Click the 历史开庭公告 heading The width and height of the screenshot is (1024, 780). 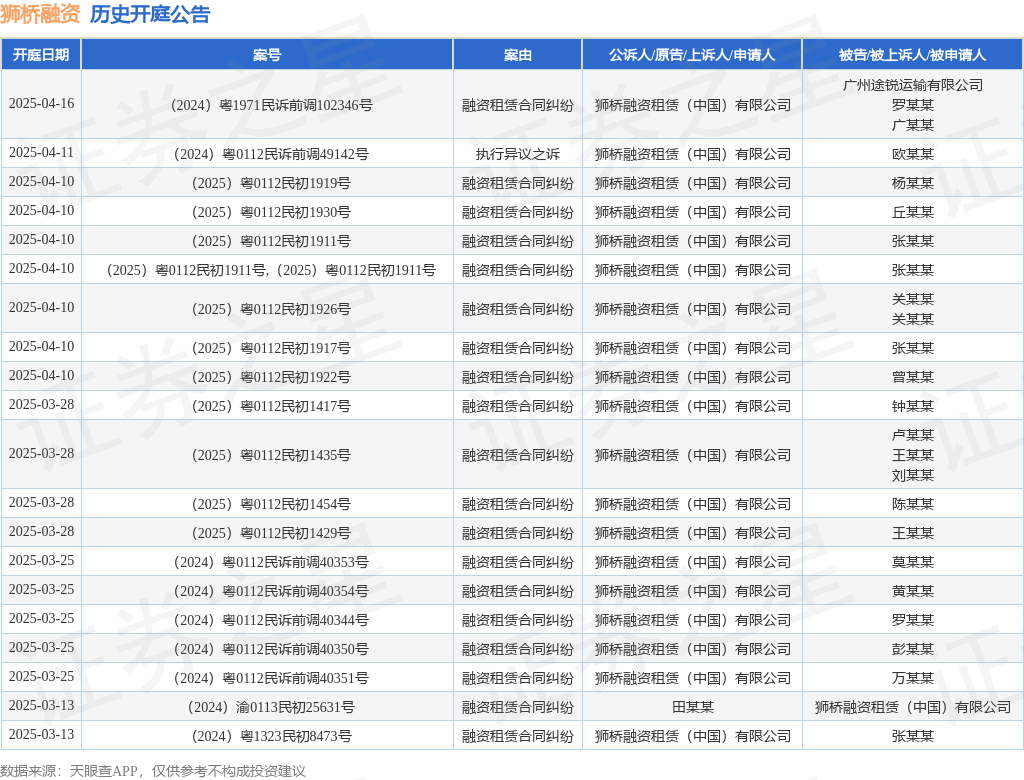[x=150, y=14]
